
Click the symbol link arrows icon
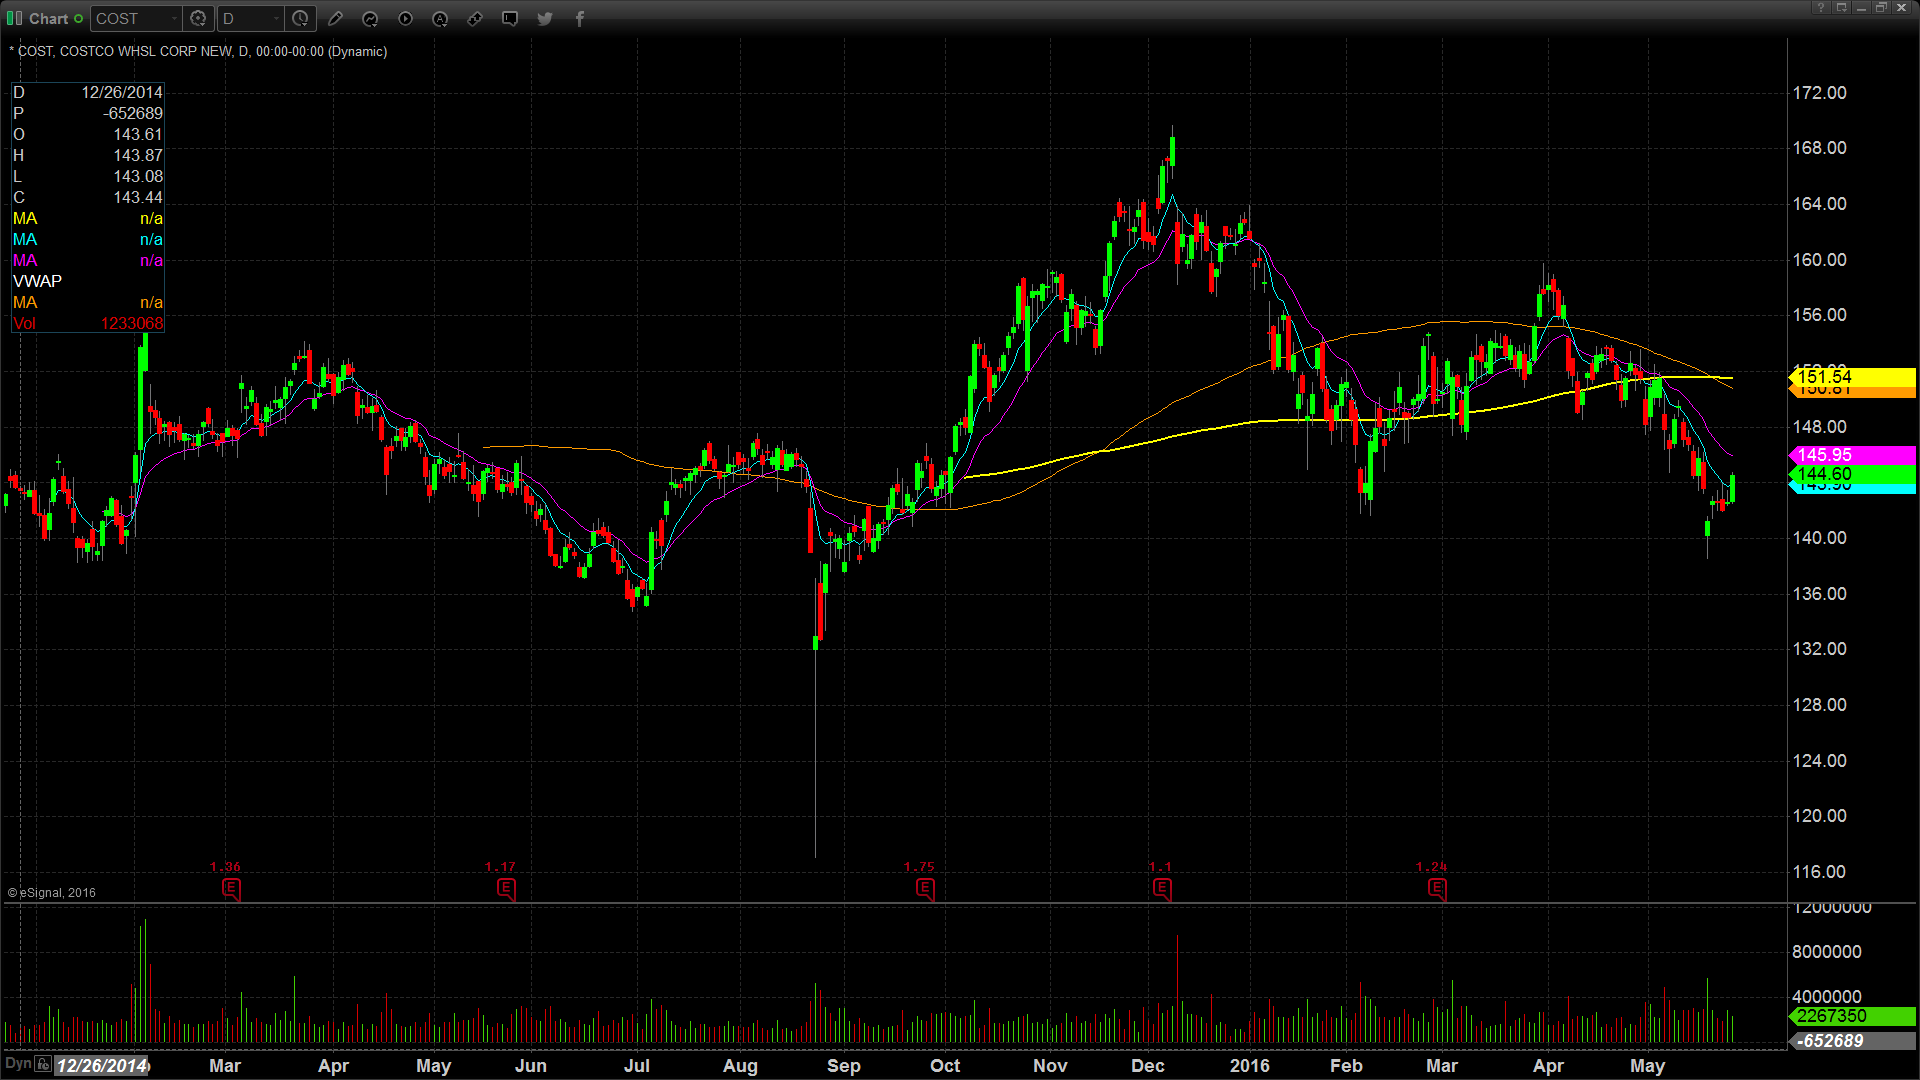[x=475, y=19]
